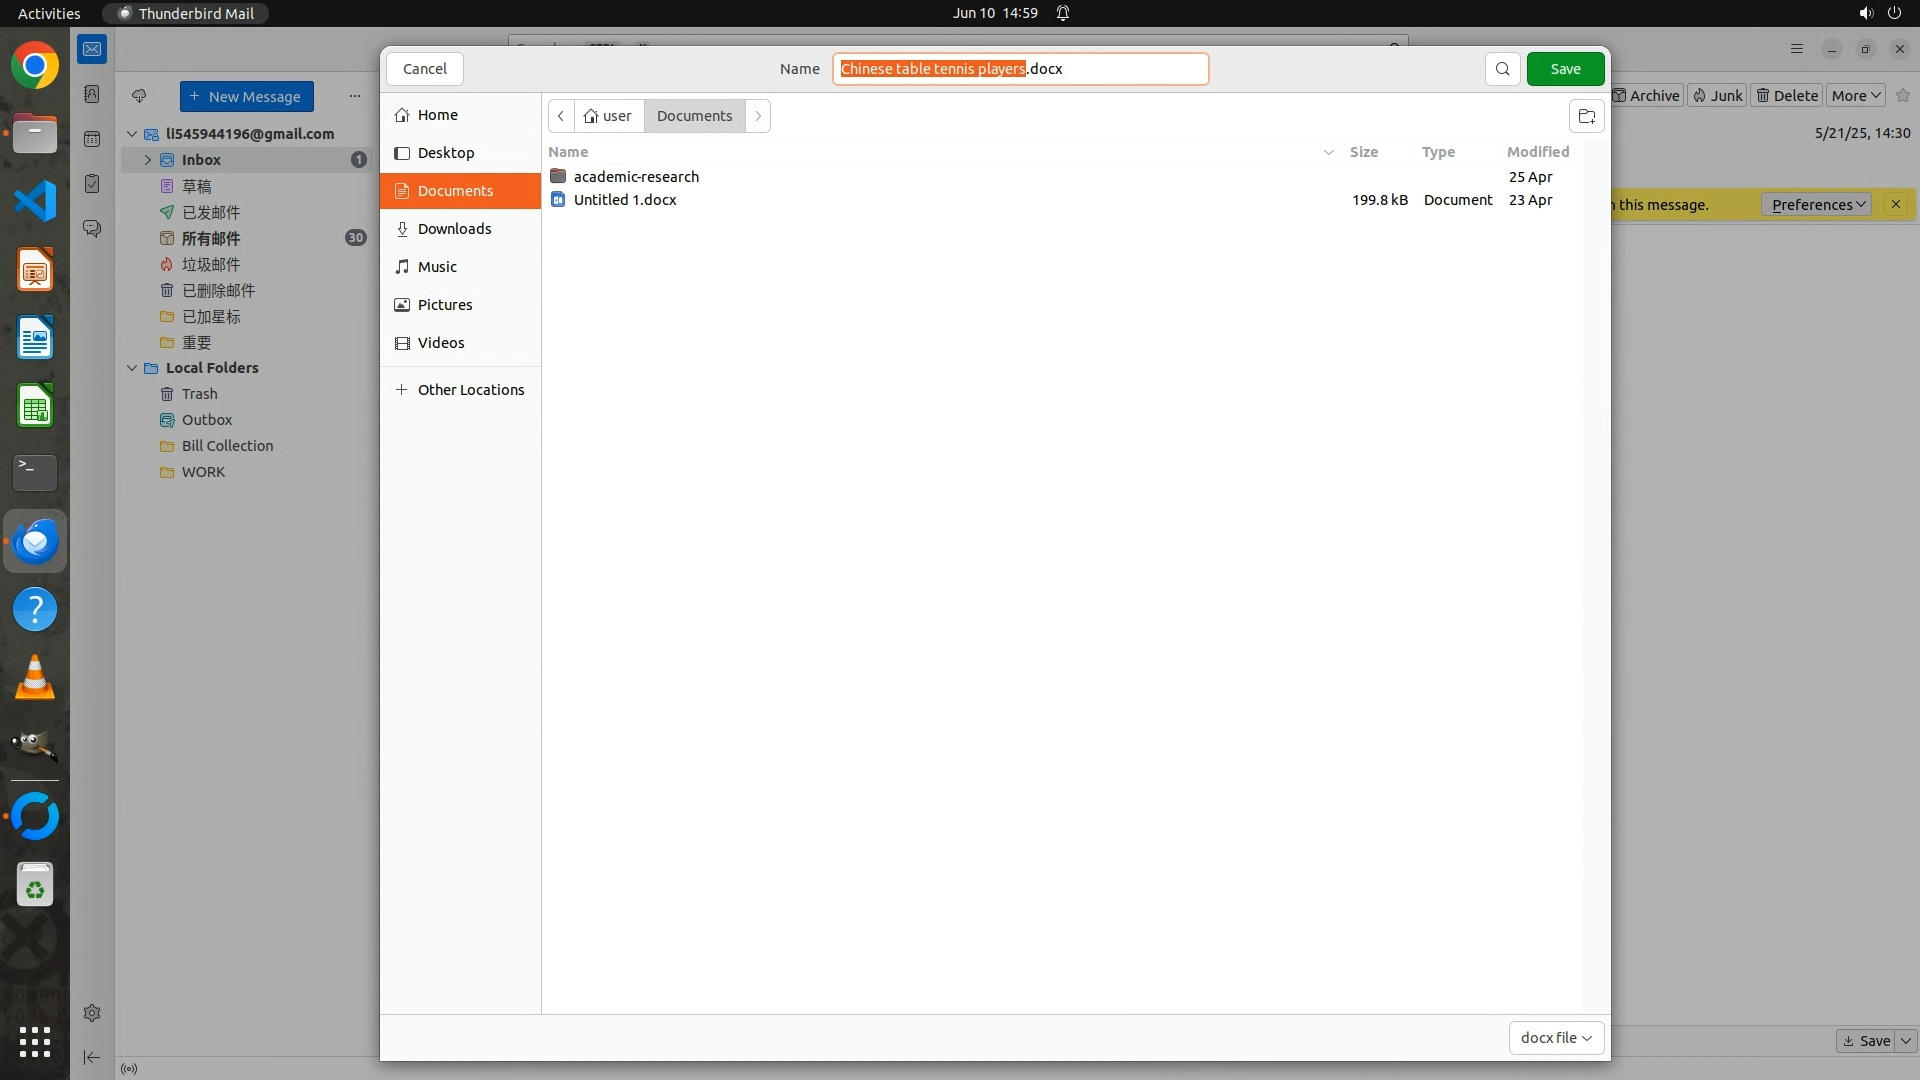Screen dimensions: 1920x1080
Task: Toggle the Name column sort order arrow
Action: (x=1328, y=152)
